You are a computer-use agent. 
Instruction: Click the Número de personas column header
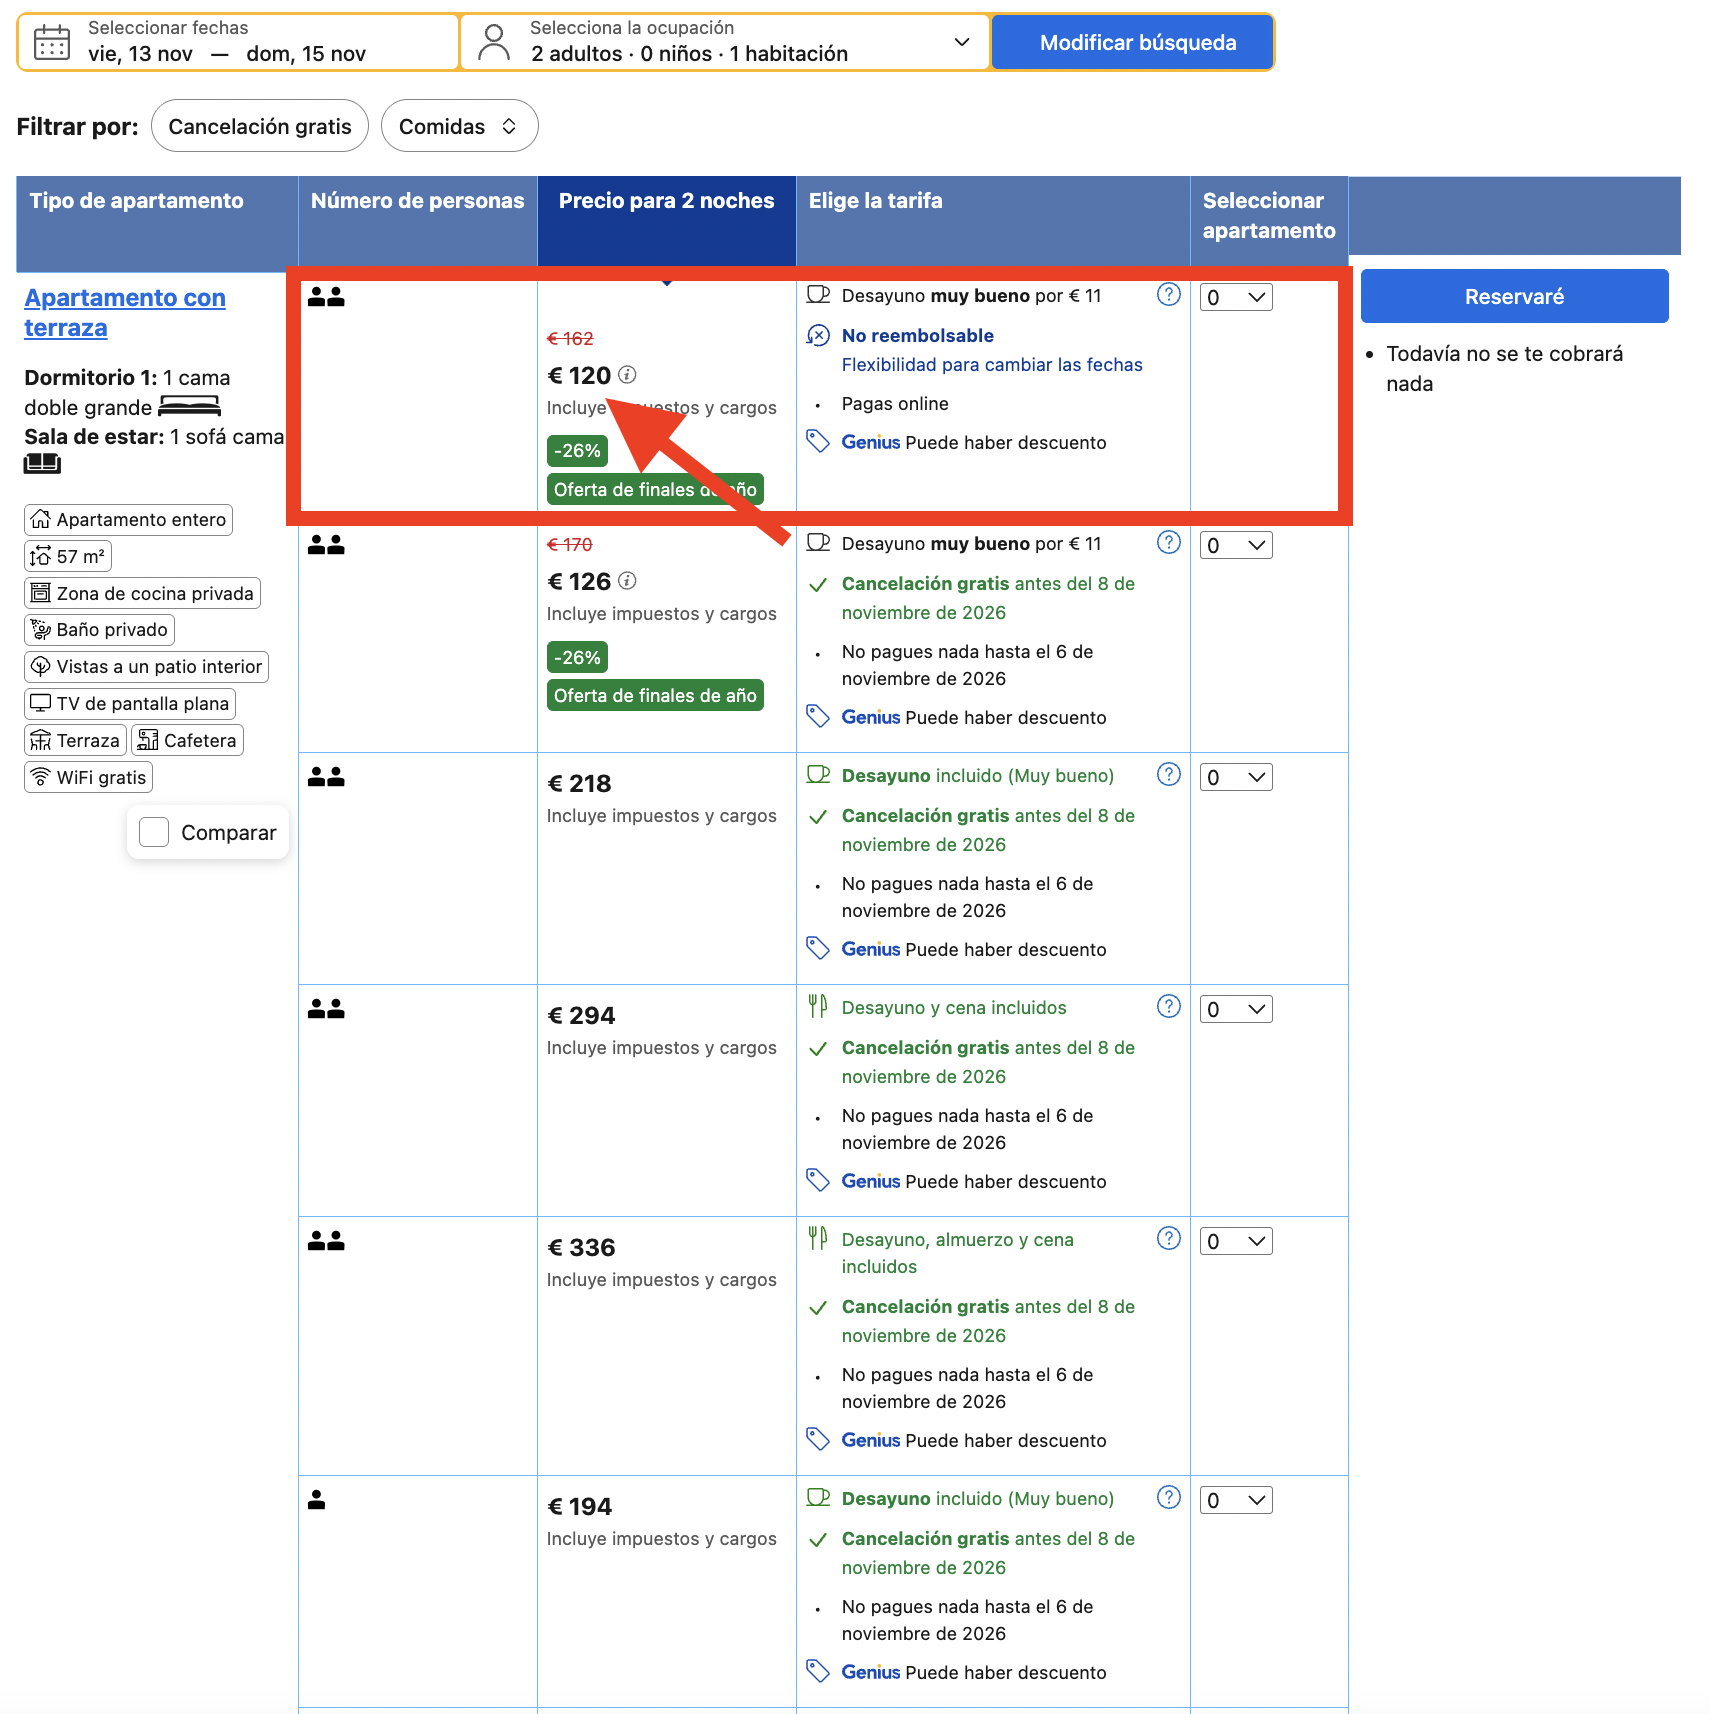[418, 221]
